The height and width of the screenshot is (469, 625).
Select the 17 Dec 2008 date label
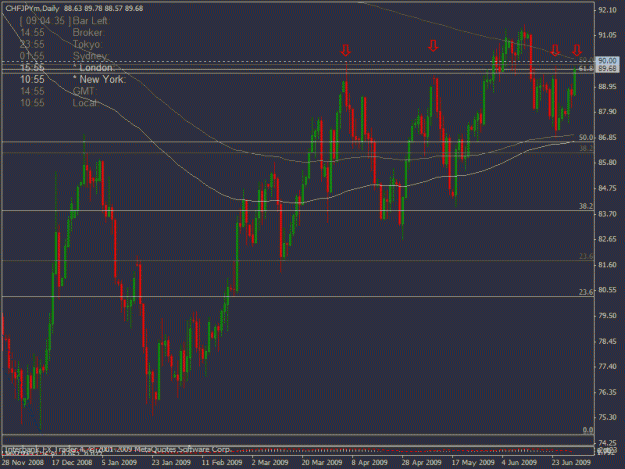72,463
